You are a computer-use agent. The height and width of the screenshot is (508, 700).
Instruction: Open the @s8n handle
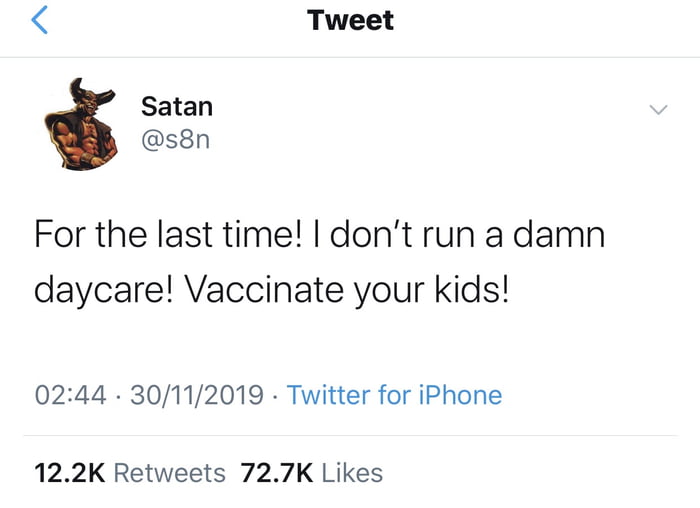pyautogui.click(x=176, y=140)
